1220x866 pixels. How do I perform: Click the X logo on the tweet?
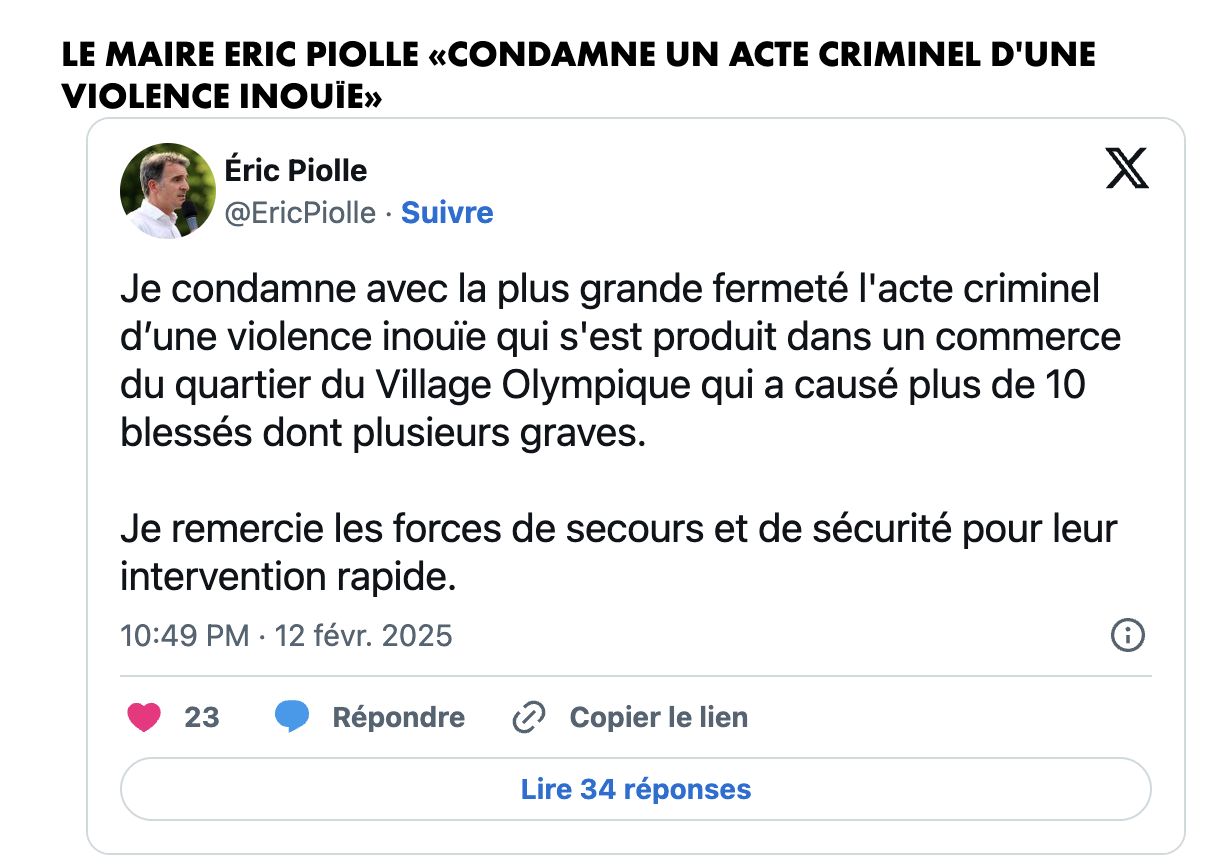coord(1127,167)
